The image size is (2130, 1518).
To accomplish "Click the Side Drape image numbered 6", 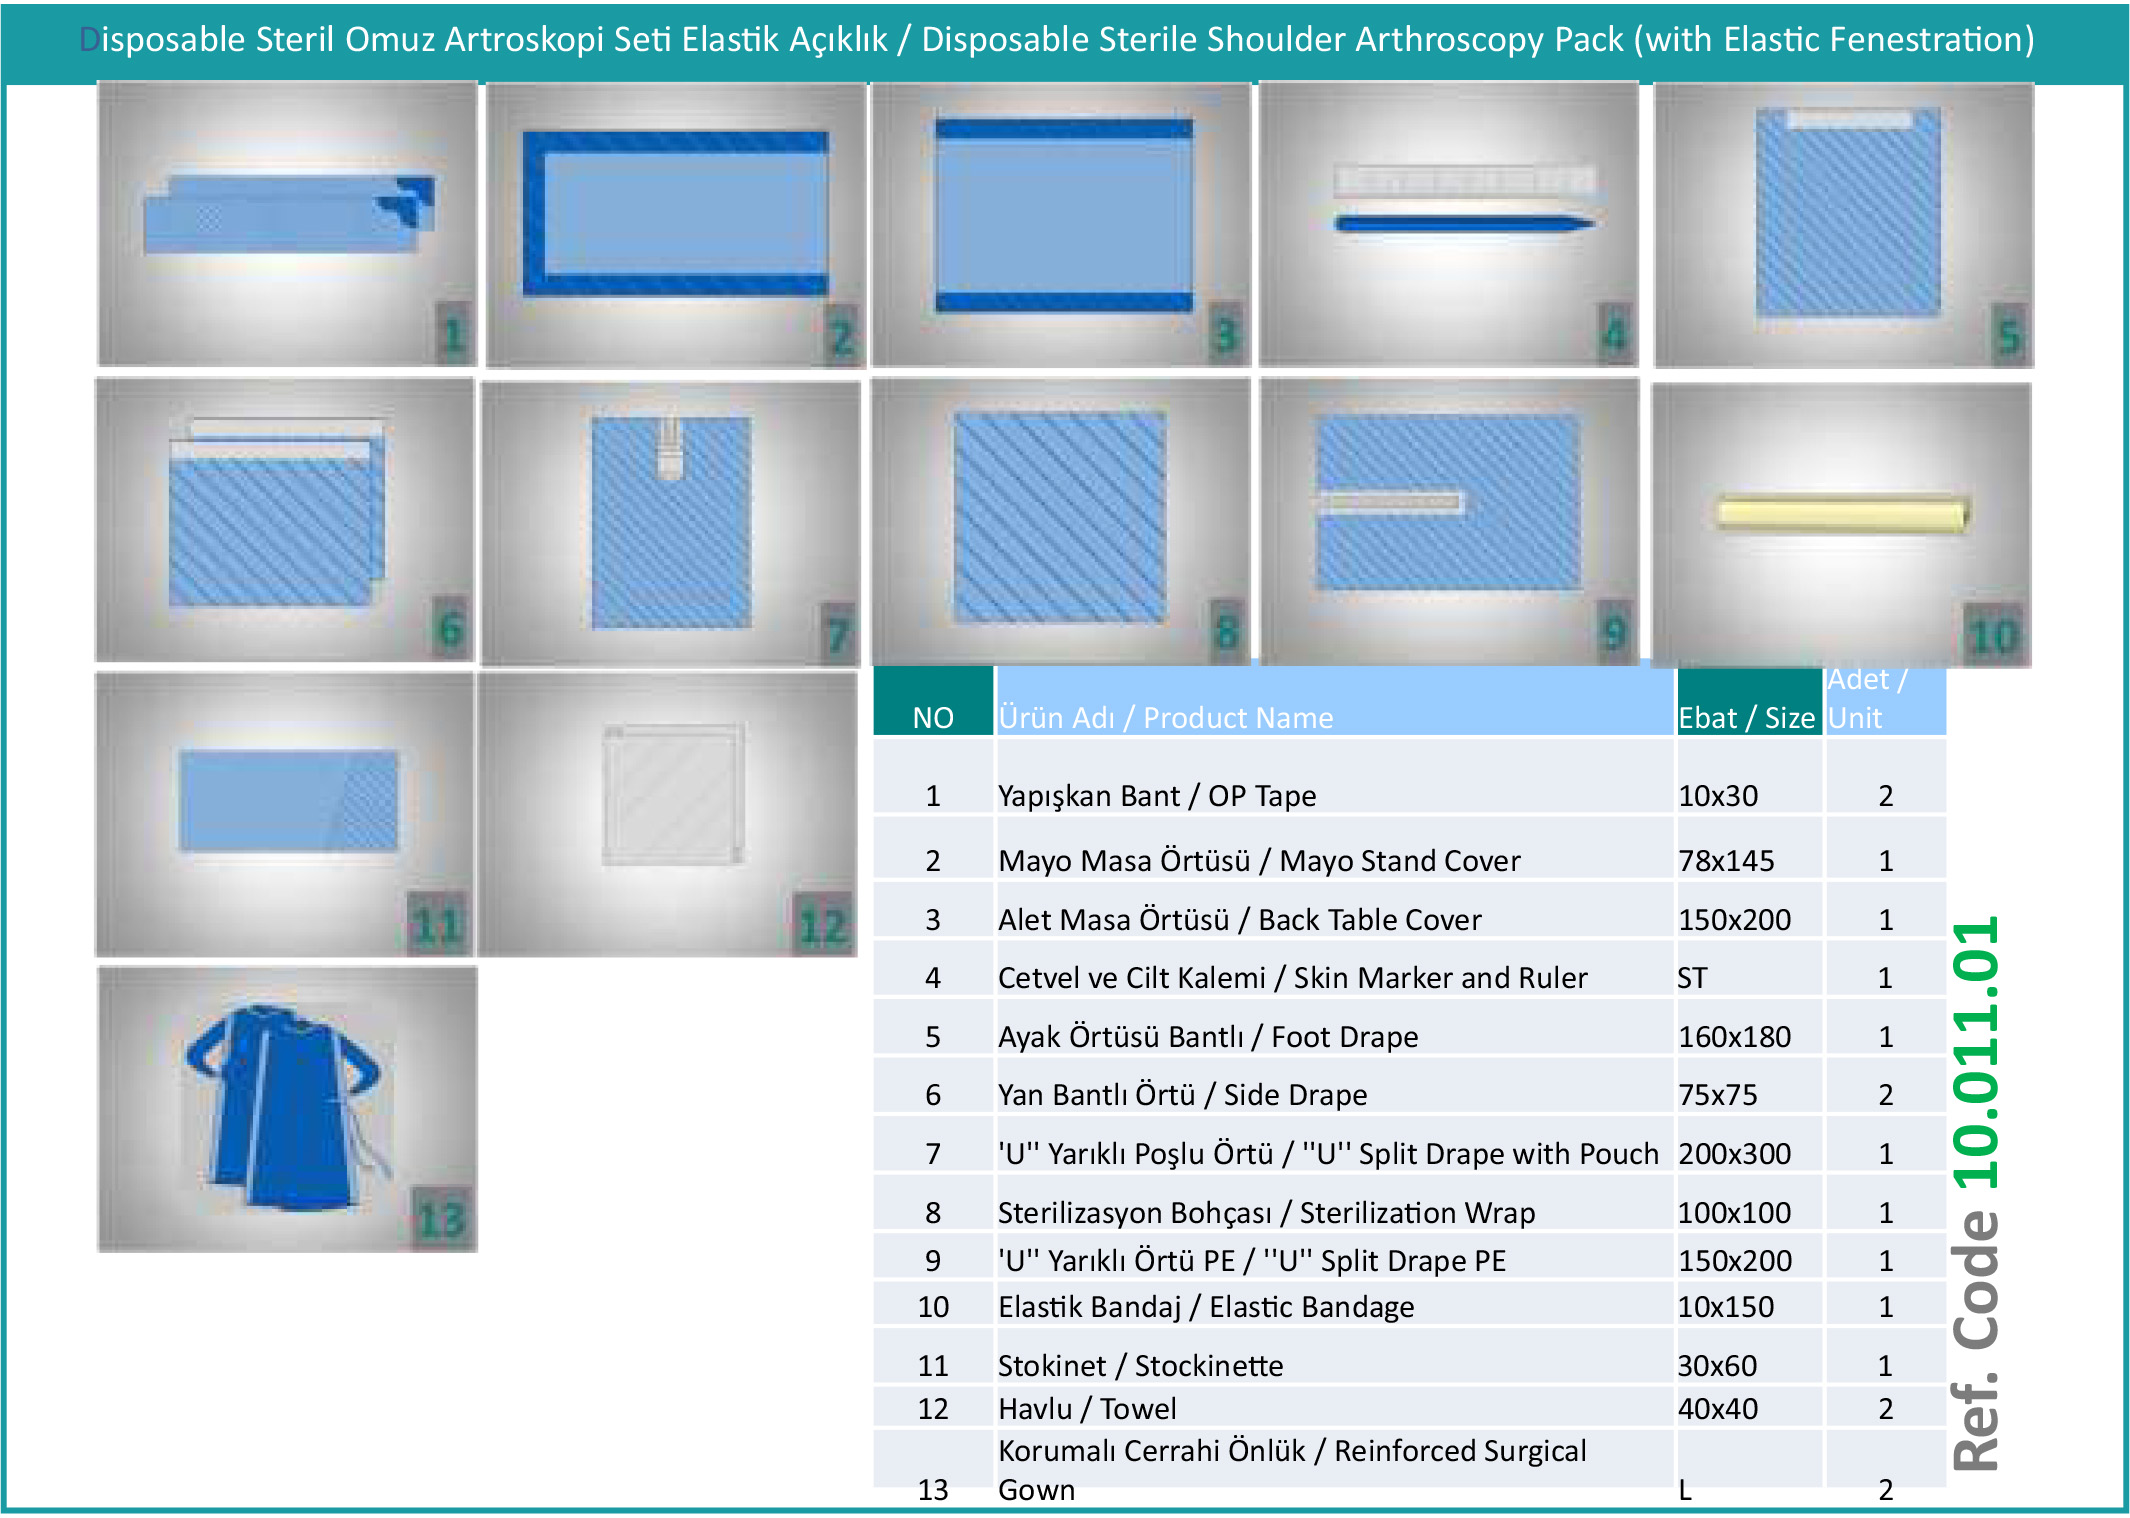I will point(285,519).
